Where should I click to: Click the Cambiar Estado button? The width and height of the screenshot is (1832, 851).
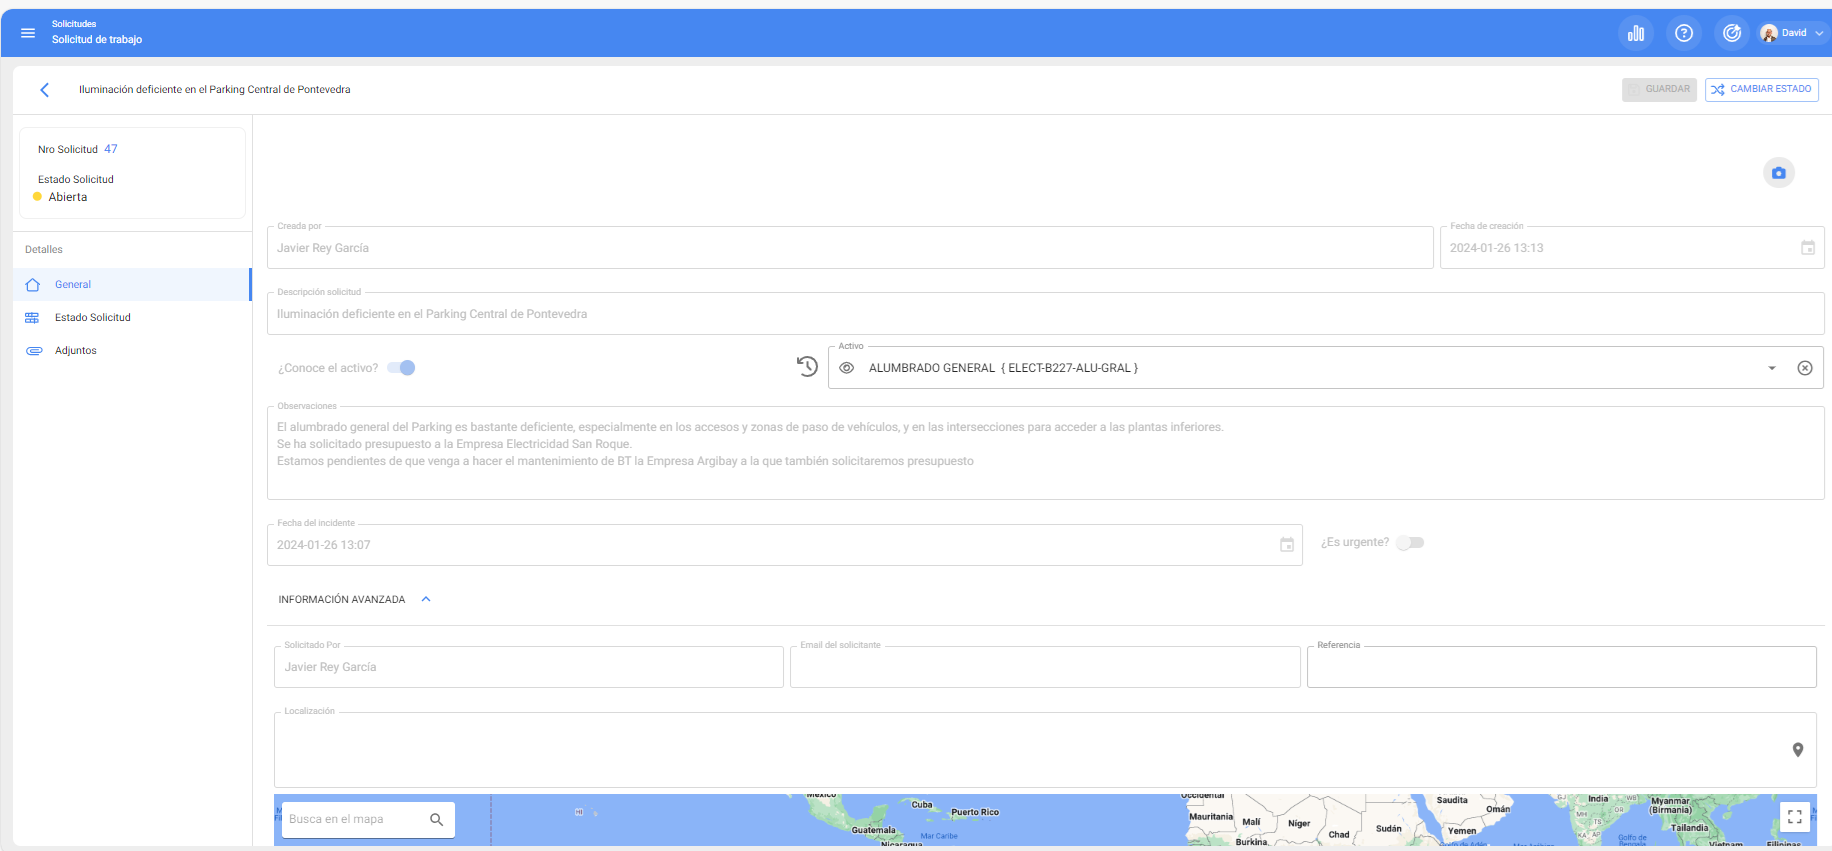1761,89
